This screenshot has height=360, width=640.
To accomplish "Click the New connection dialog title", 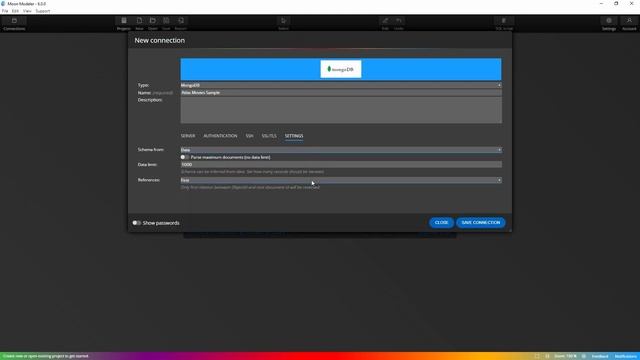I will point(160,40).
